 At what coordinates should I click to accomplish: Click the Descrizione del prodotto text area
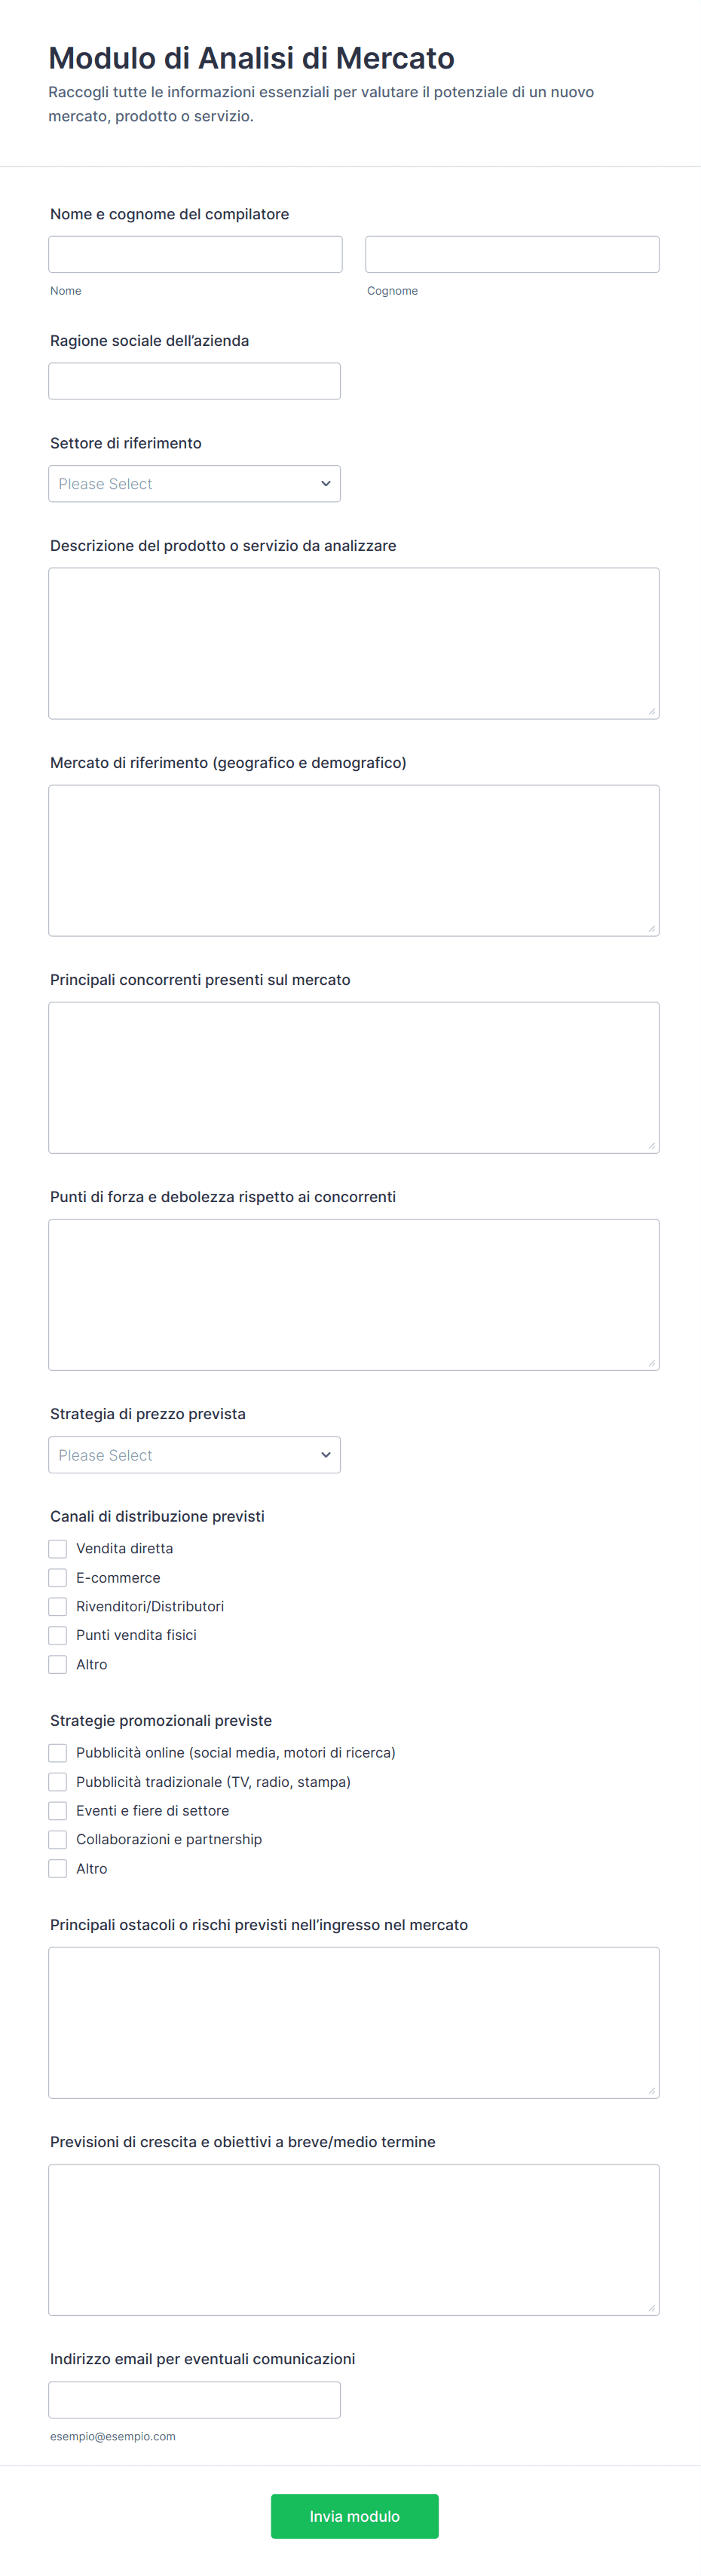[353, 643]
